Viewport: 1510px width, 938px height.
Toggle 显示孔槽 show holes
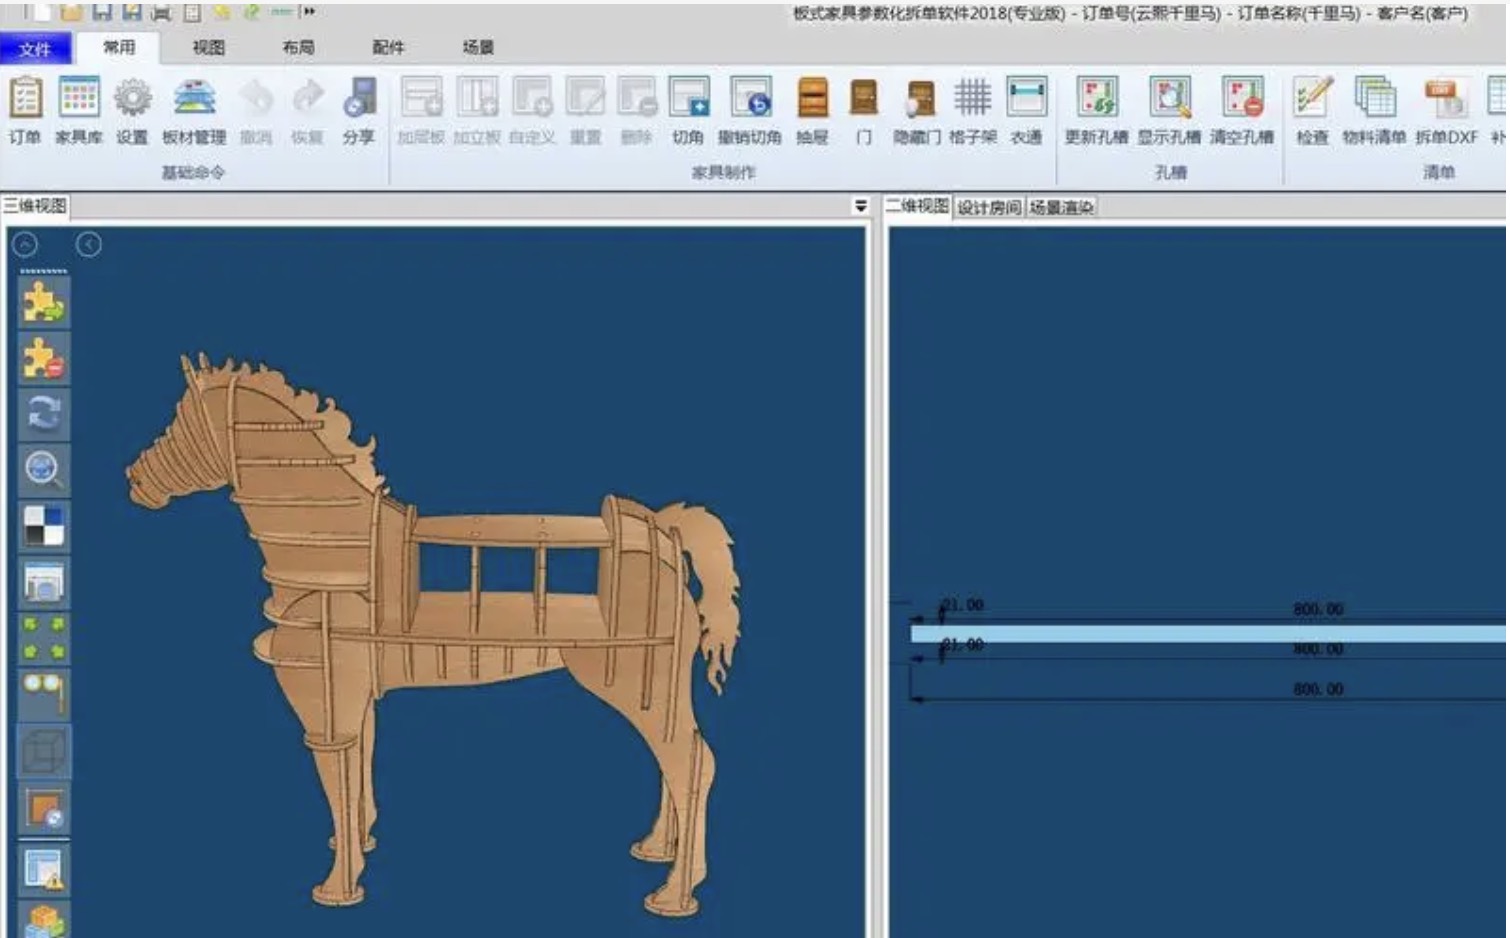[1169, 110]
